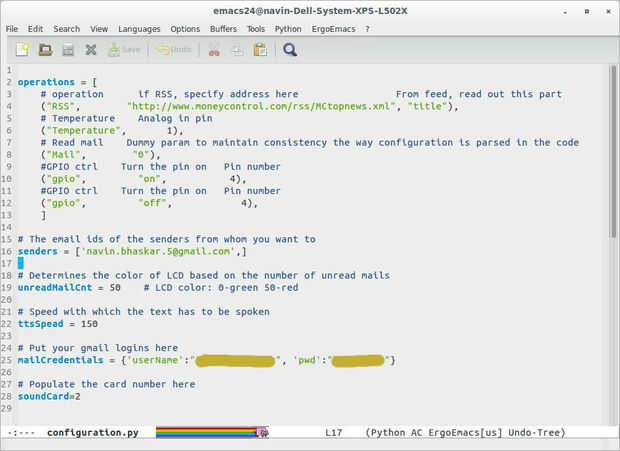
Task: Click the New File toolbar icon
Action: point(21,49)
